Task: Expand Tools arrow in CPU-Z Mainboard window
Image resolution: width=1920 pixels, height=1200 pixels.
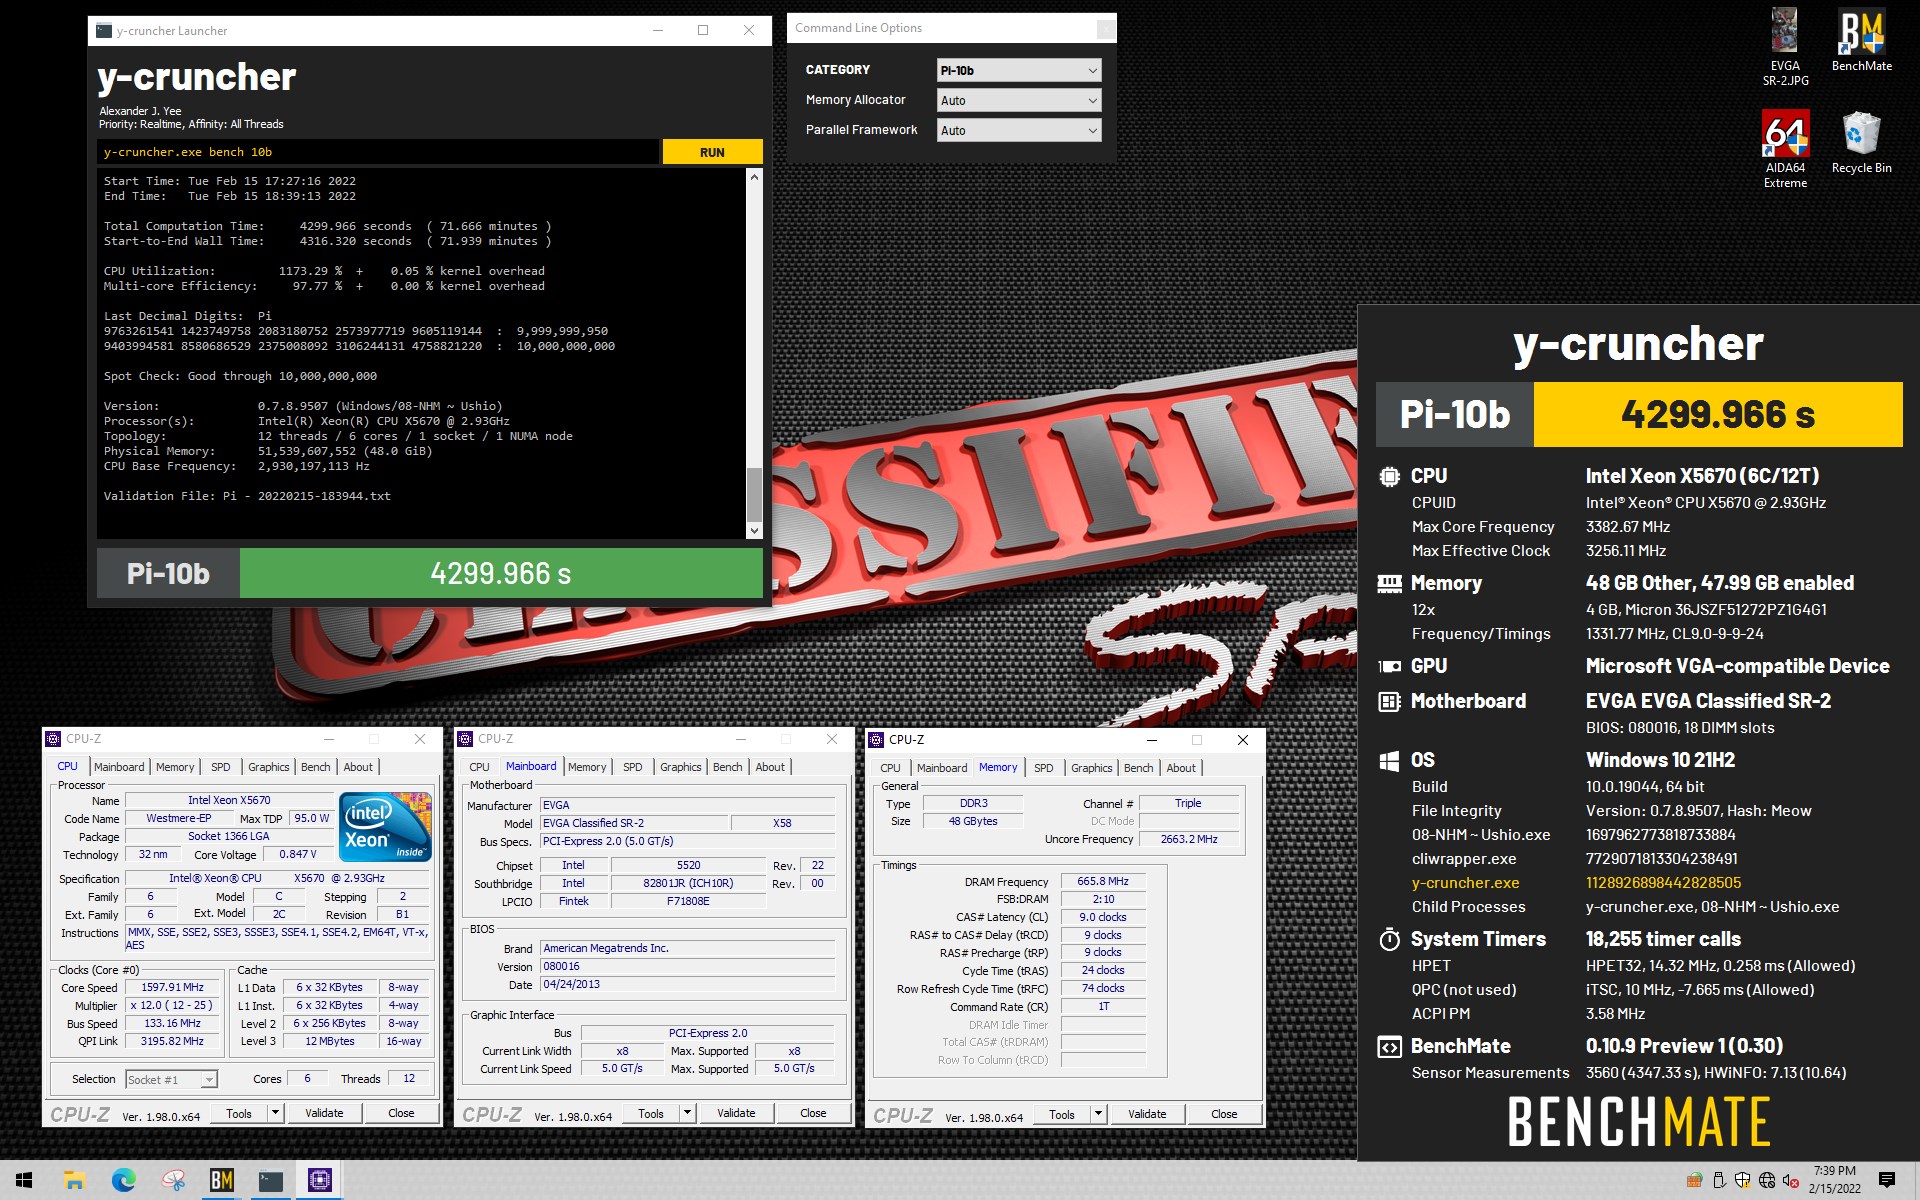Action: 687,1113
